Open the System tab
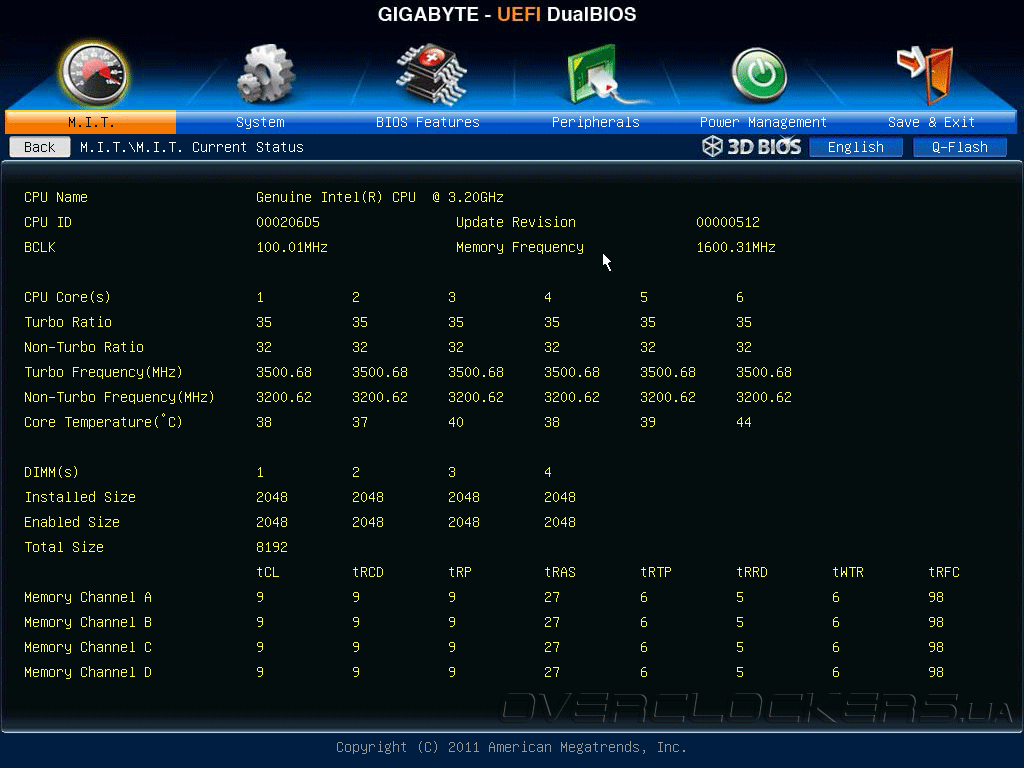Viewport: 1024px width, 768px height. coord(260,122)
